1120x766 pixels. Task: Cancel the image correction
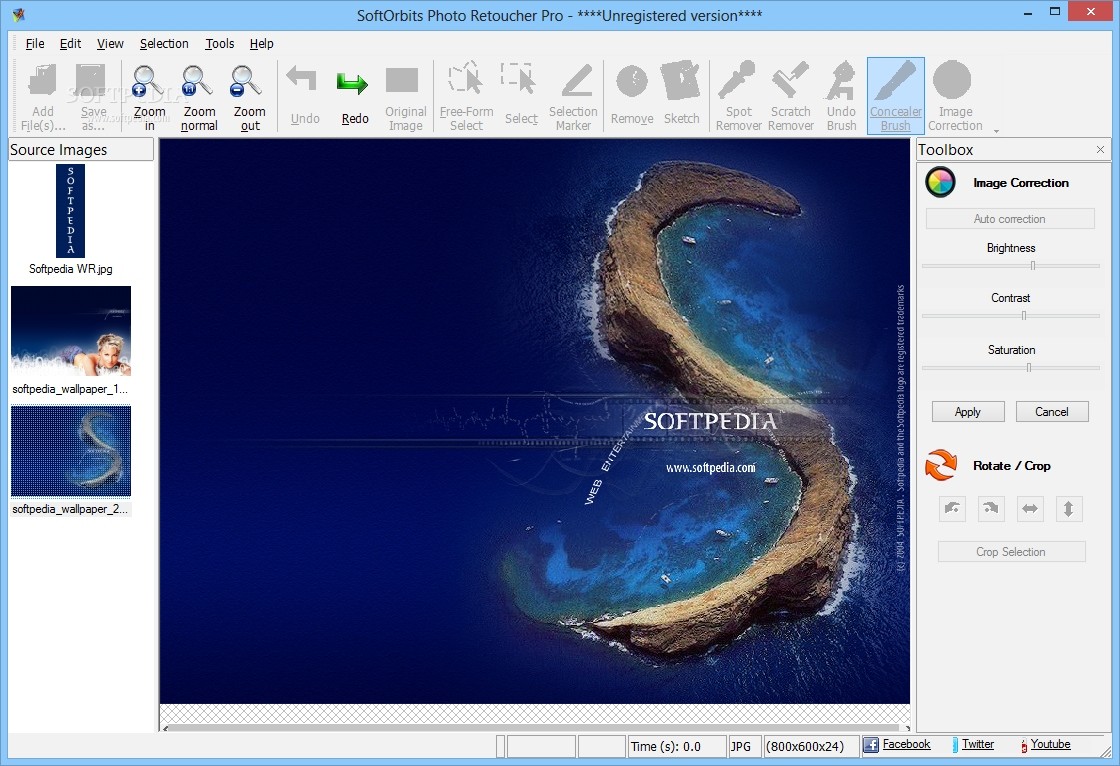tap(1052, 412)
